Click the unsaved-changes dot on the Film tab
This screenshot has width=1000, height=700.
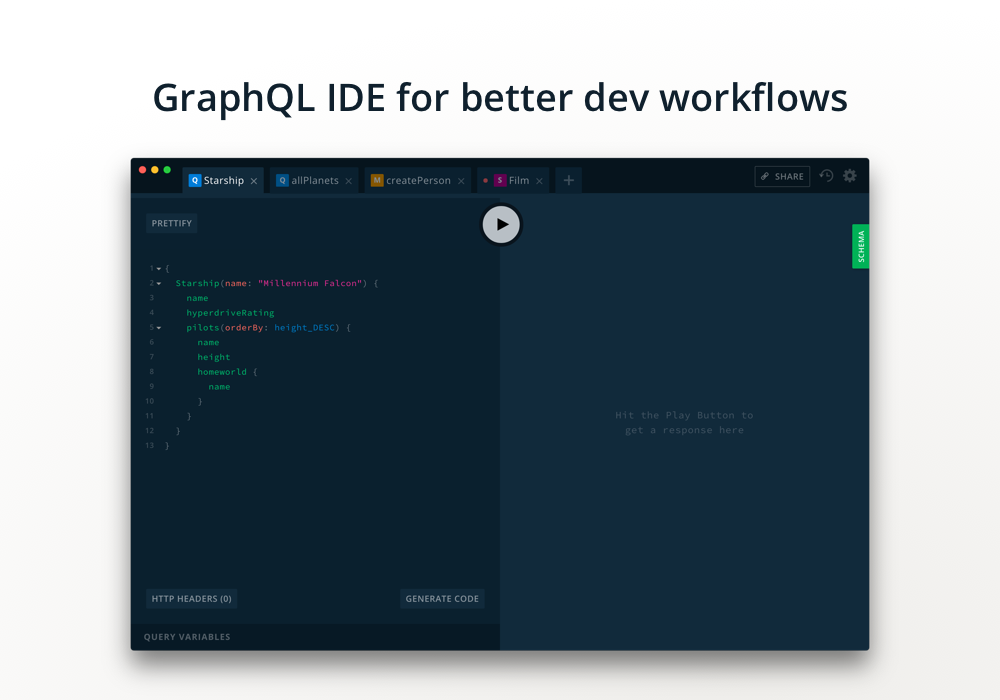pyautogui.click(x=485, y=180)
